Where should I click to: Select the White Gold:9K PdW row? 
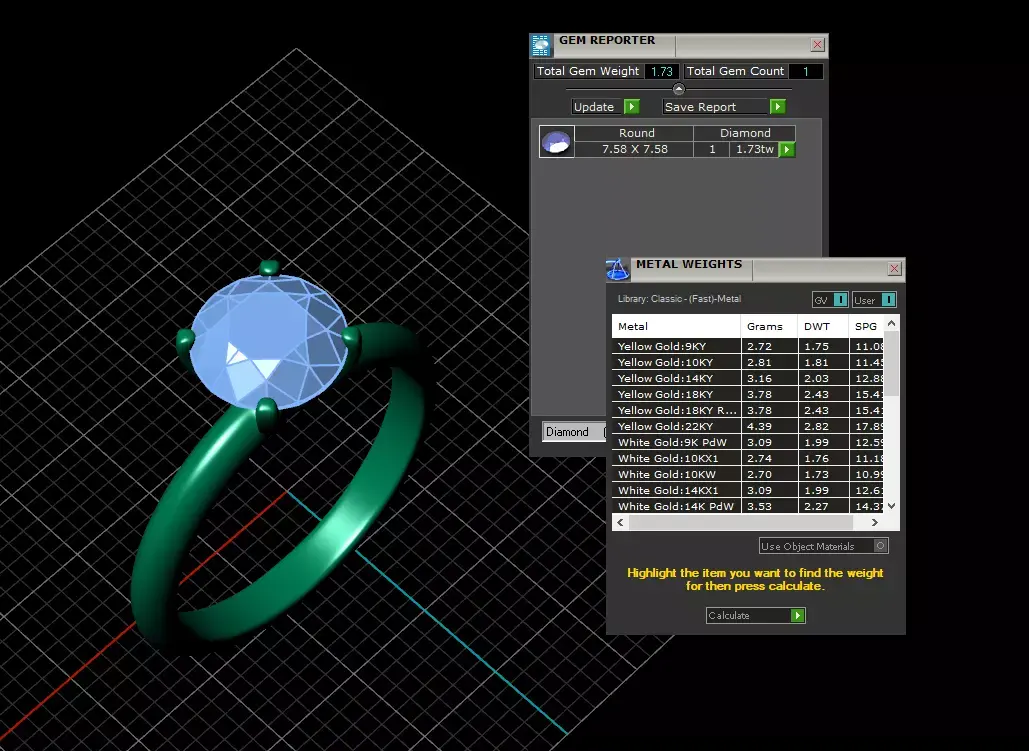[x=748, y=442]
